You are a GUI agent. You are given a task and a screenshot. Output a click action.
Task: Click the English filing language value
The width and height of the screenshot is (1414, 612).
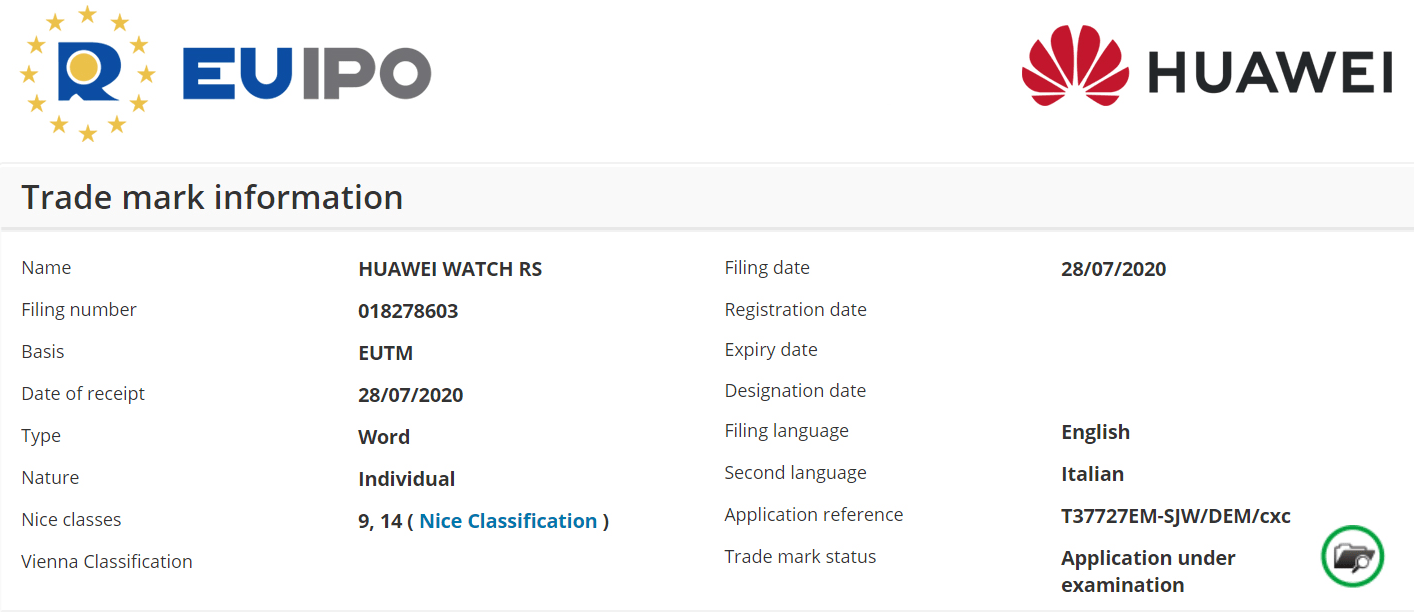[x=1095, y=432]
